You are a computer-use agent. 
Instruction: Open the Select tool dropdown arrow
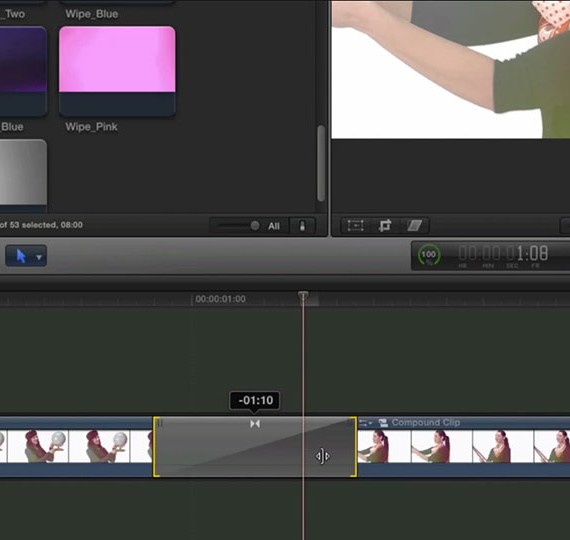(x=39, y=257)
